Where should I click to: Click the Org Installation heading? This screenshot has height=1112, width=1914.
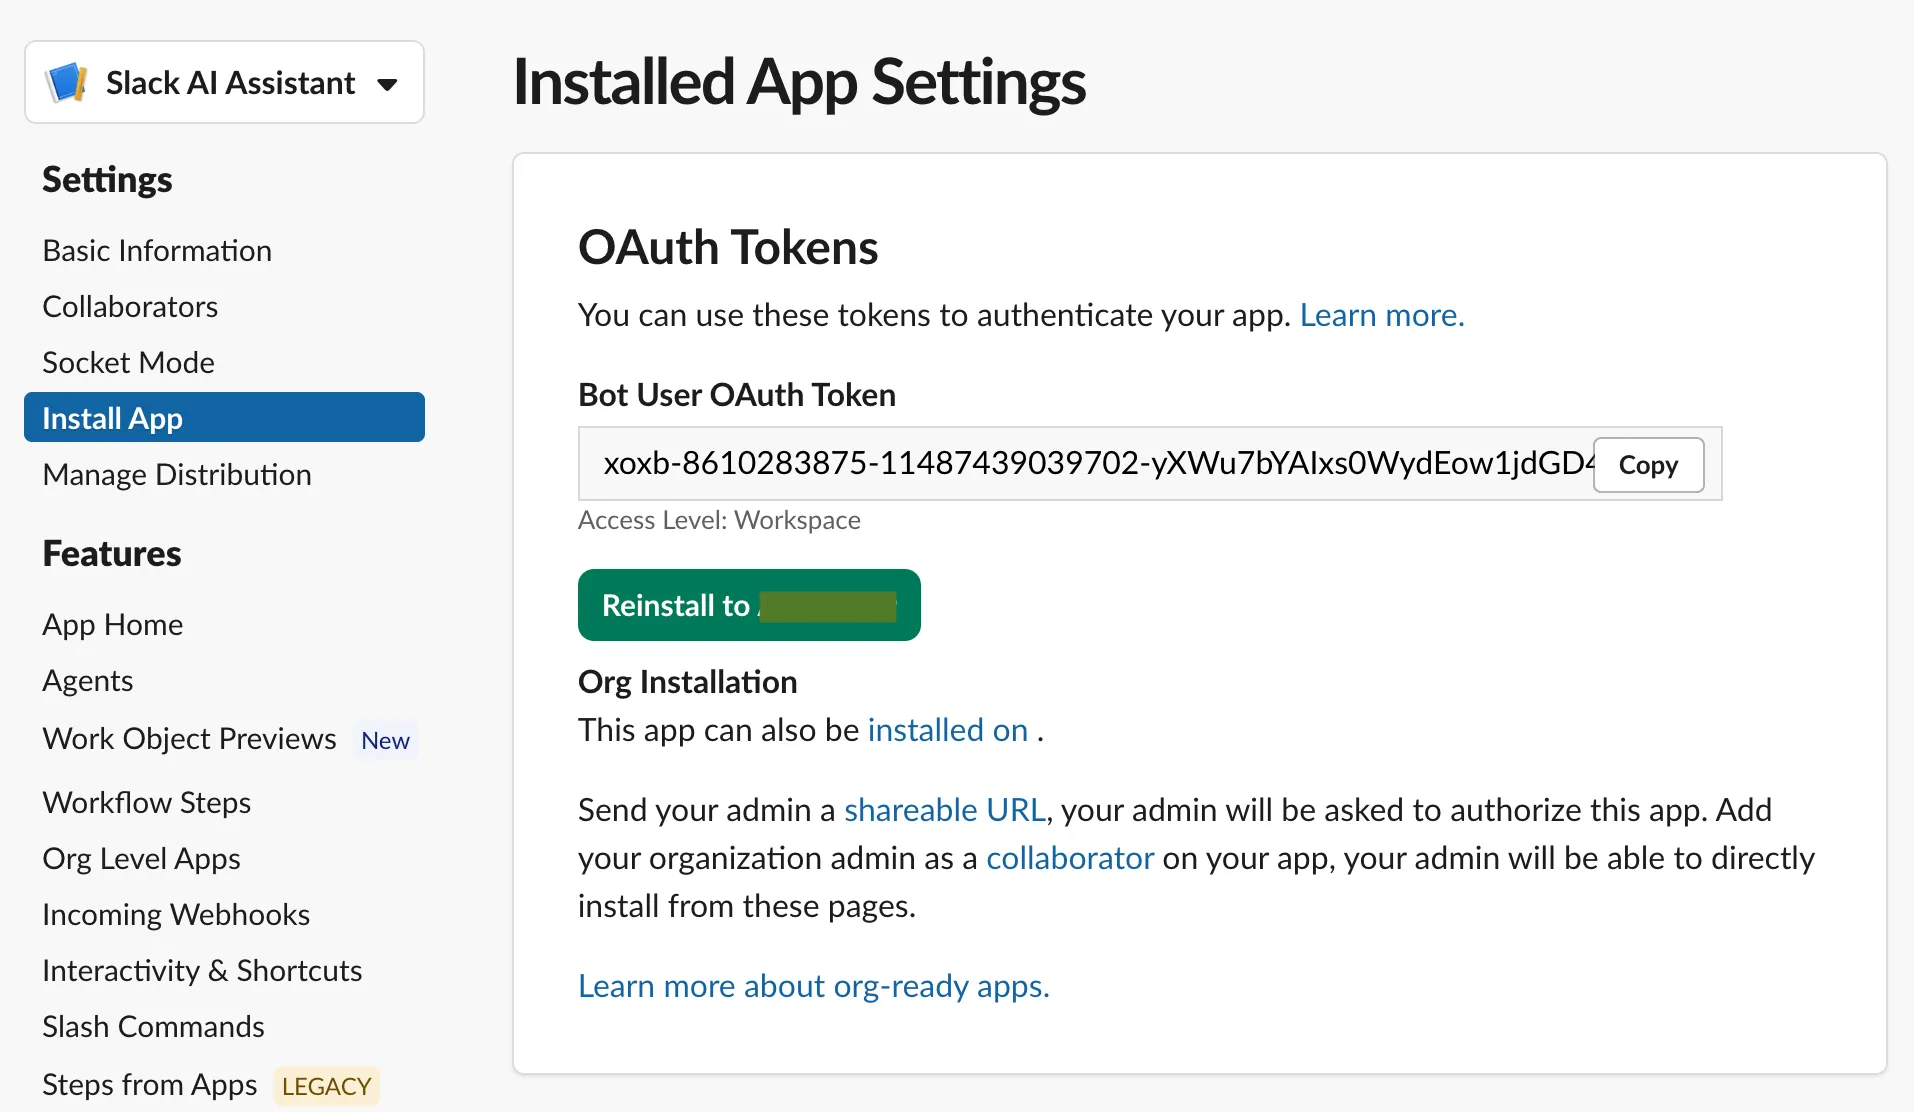(688, 682)
